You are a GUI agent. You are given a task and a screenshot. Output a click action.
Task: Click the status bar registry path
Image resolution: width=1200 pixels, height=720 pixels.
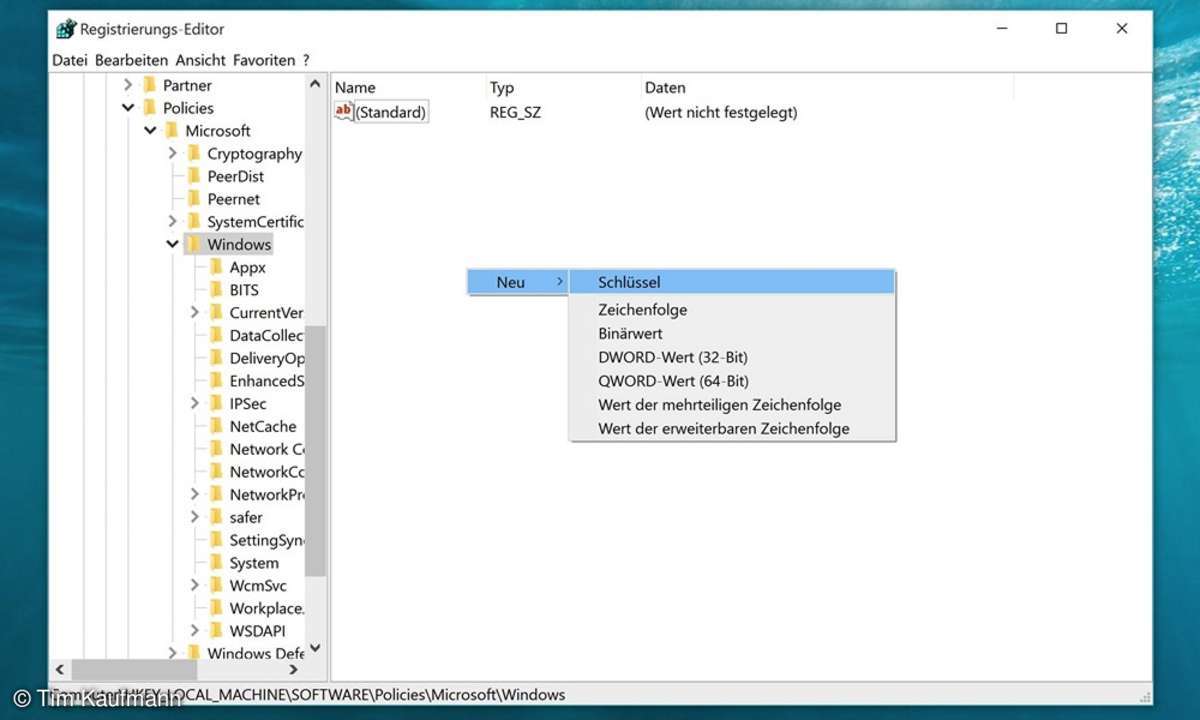point(310,694)
